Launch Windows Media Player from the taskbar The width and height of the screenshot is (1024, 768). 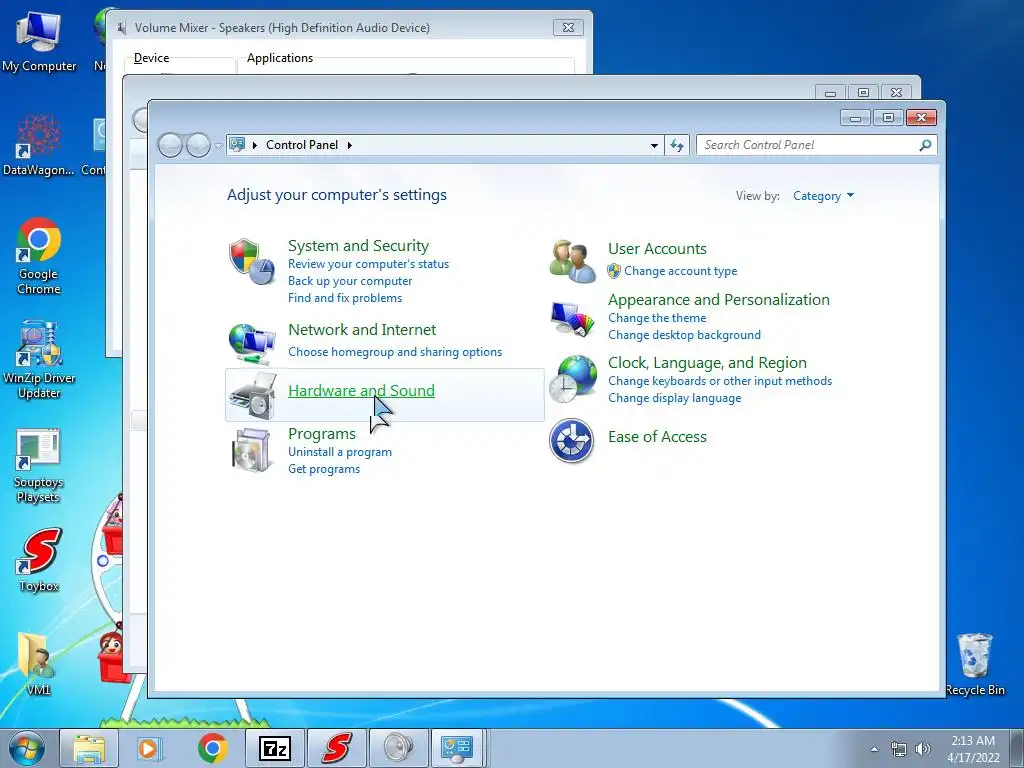point(150,748)
